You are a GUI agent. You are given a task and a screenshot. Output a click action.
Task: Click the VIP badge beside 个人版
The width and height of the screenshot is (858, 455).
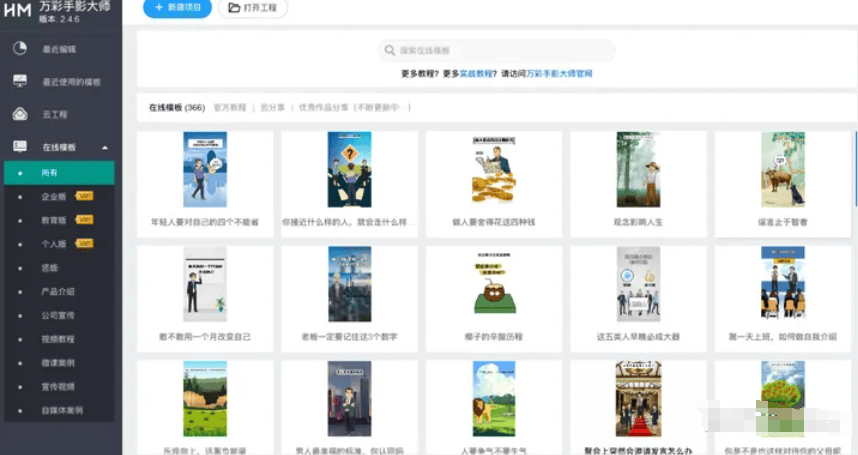point(85,243)
